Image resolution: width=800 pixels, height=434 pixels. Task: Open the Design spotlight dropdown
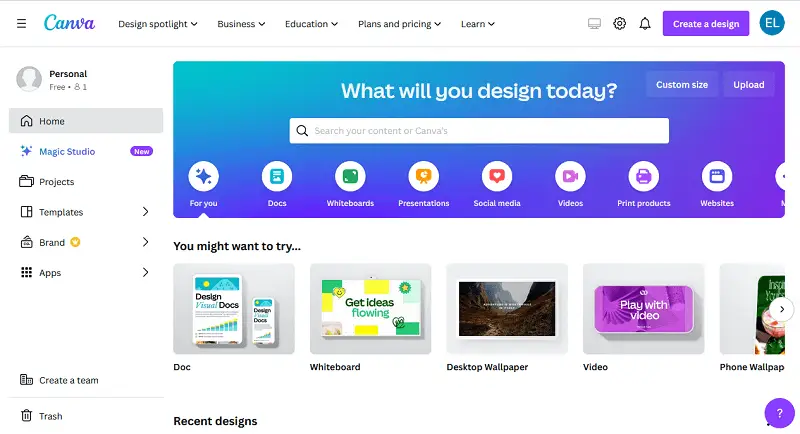[158, 24]
